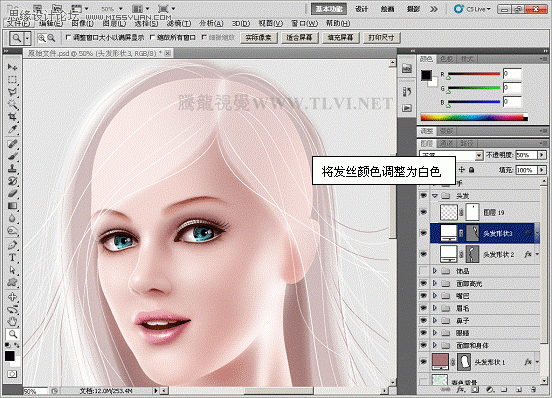Click the layer style fx button at panel bottom

click(x=460, y=390)
